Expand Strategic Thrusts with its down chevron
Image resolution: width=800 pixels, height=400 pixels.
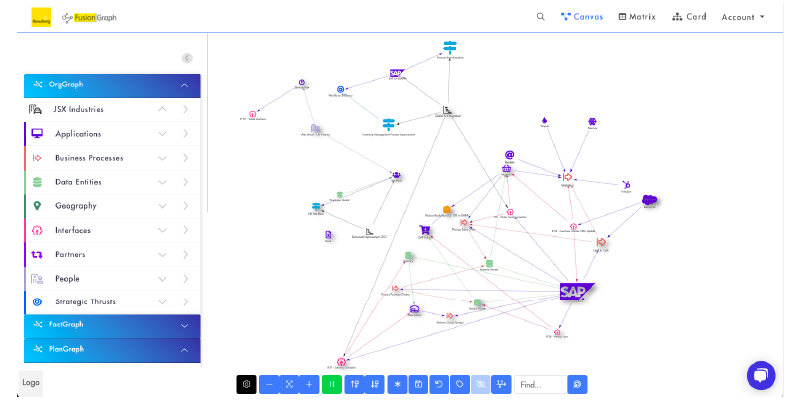(x=162, y=302)
